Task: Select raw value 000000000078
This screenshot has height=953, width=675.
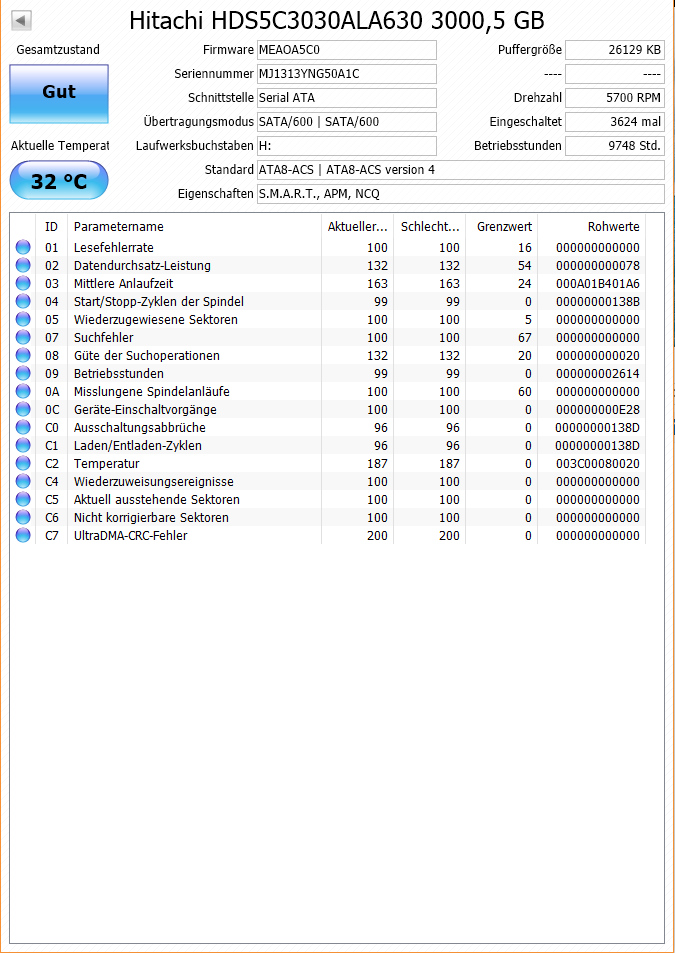Action: click(x=598, y=266)
